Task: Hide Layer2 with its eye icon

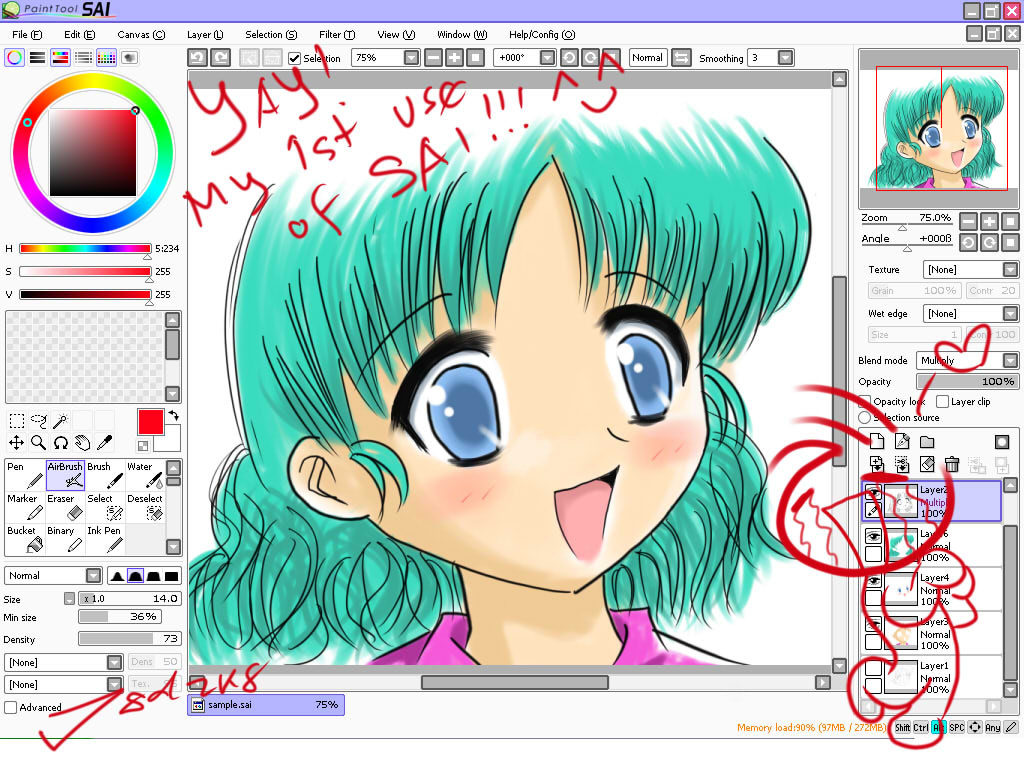Action: tap(873, 492)
